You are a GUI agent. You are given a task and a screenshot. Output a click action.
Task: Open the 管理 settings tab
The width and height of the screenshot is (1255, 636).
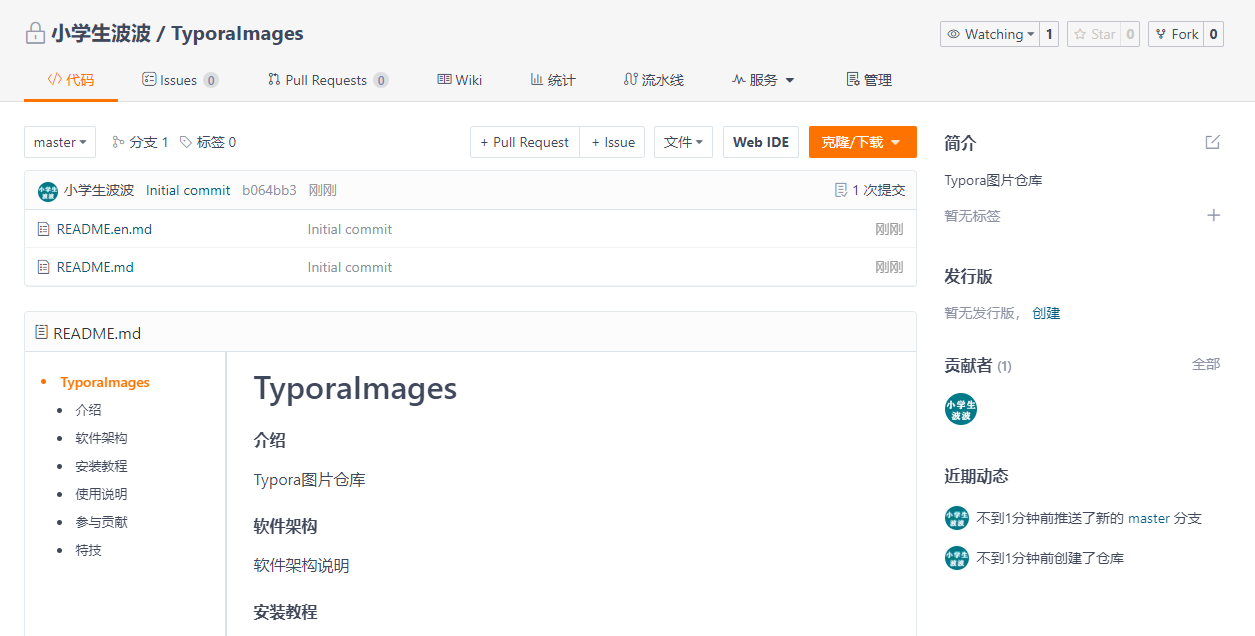(869, 80)
